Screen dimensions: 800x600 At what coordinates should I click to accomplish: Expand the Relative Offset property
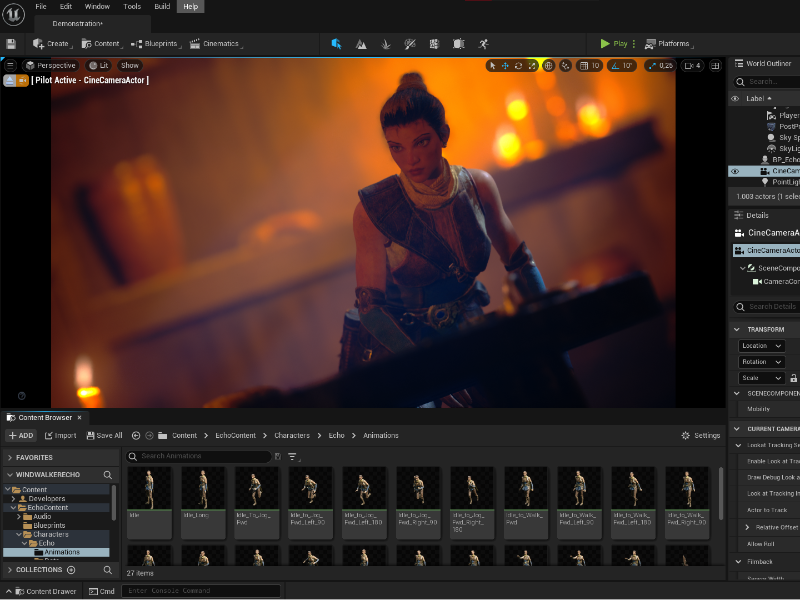pos(747,527)
